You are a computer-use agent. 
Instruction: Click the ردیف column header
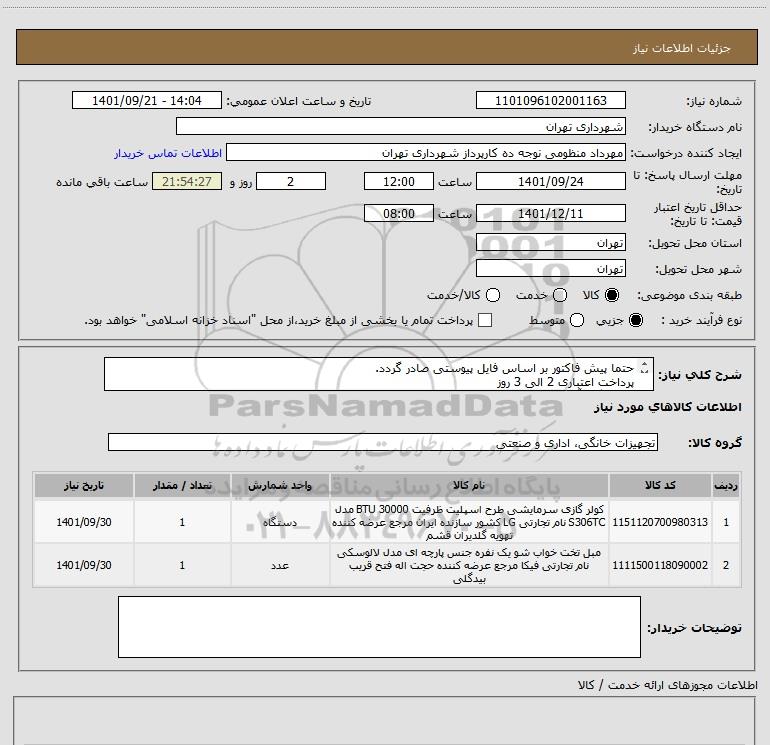tap(726, 485)
